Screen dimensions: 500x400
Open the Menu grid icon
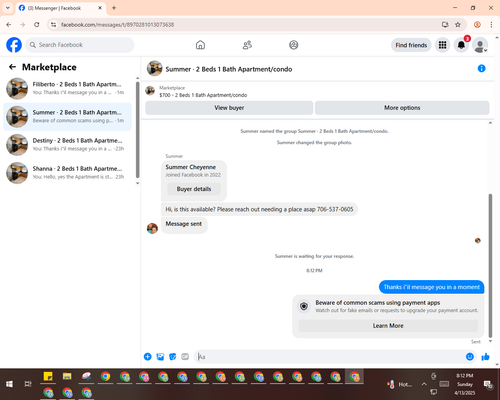442,45
